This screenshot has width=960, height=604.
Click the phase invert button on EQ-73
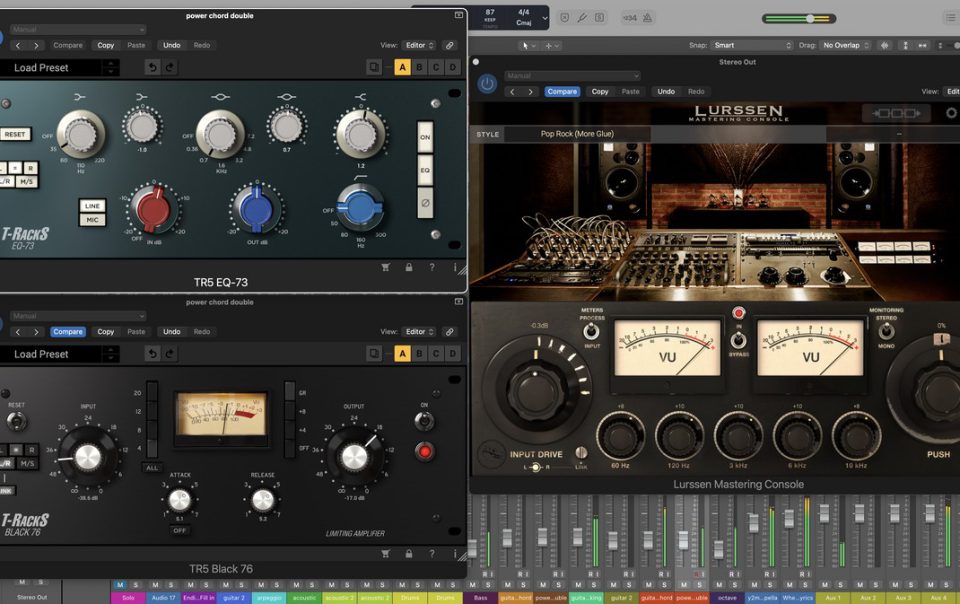[x=424, y=203]
